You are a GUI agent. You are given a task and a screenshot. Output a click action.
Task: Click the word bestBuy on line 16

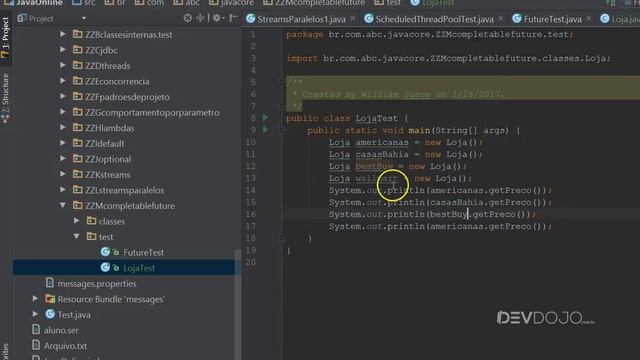449,214
